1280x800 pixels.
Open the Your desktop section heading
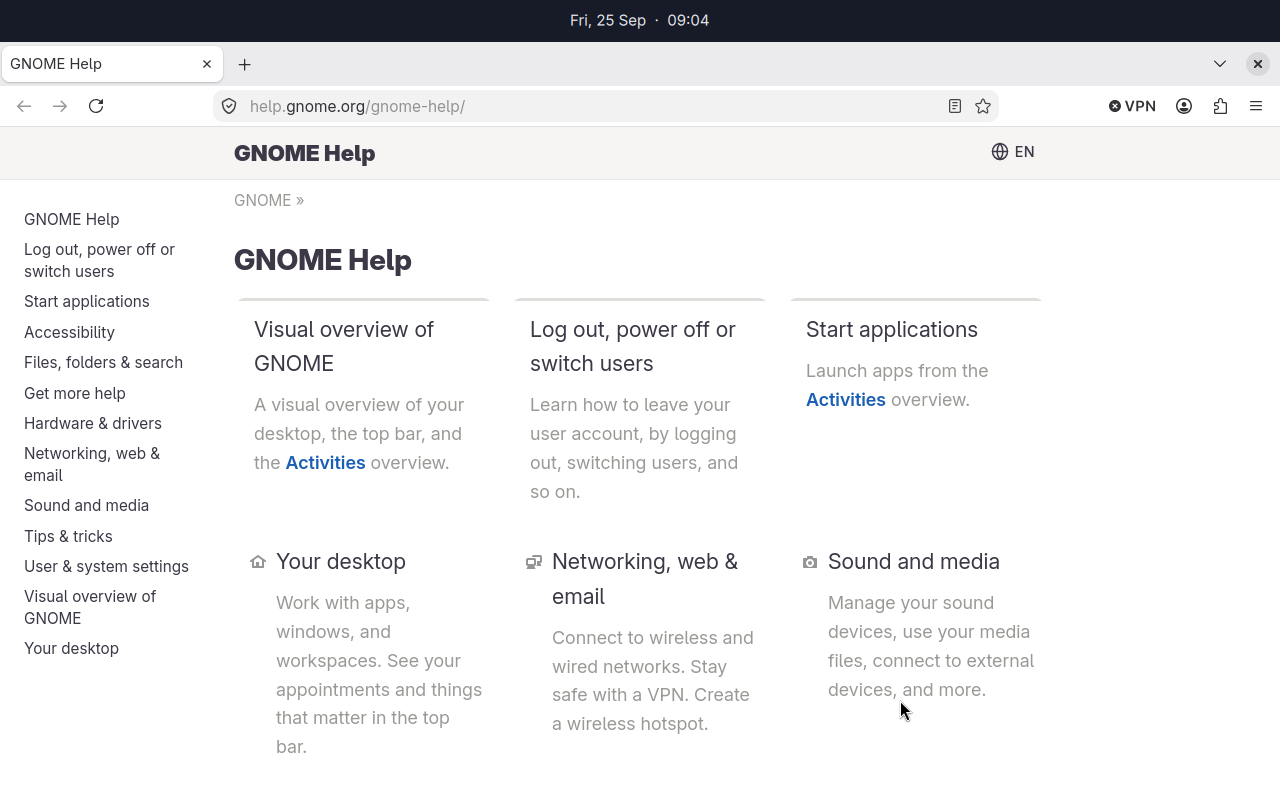(341, 561)
